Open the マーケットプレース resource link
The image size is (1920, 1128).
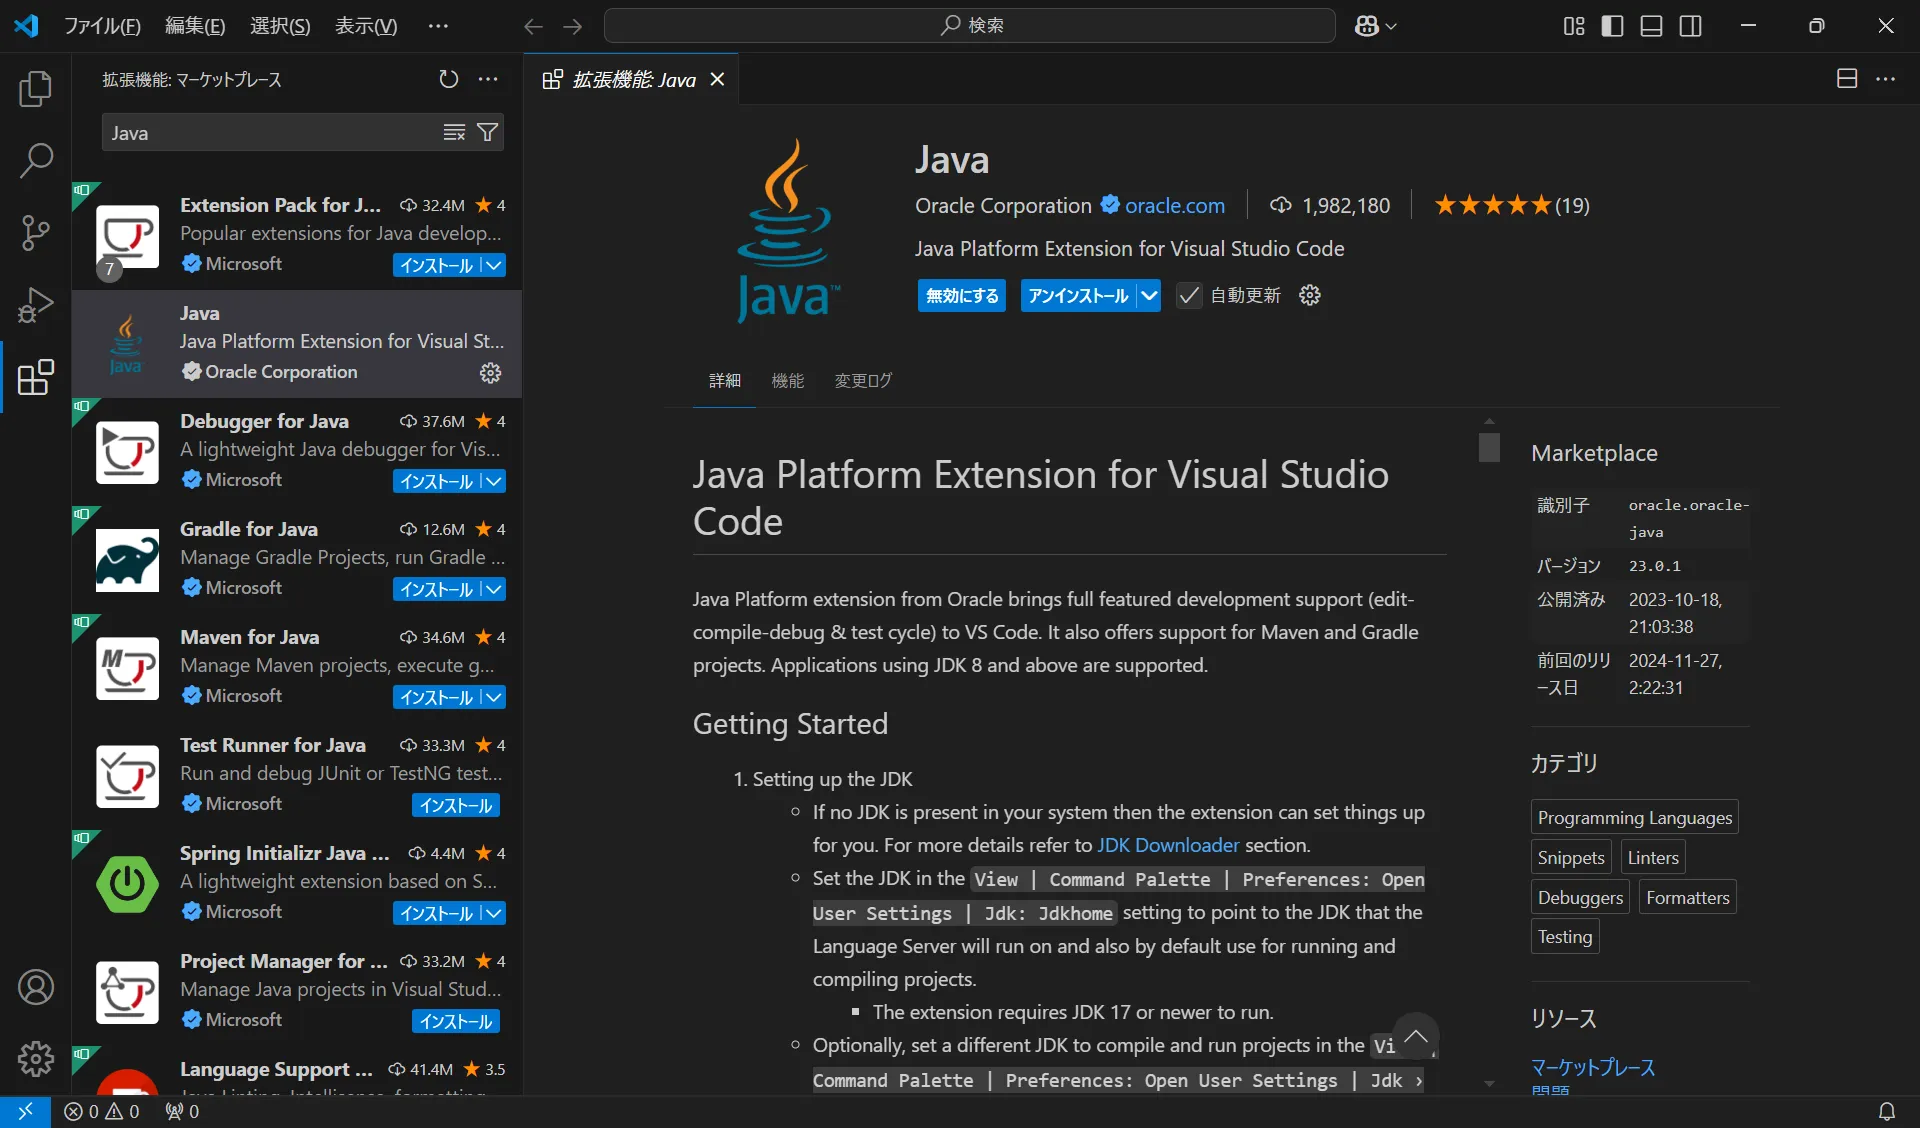[1593, 1067]
